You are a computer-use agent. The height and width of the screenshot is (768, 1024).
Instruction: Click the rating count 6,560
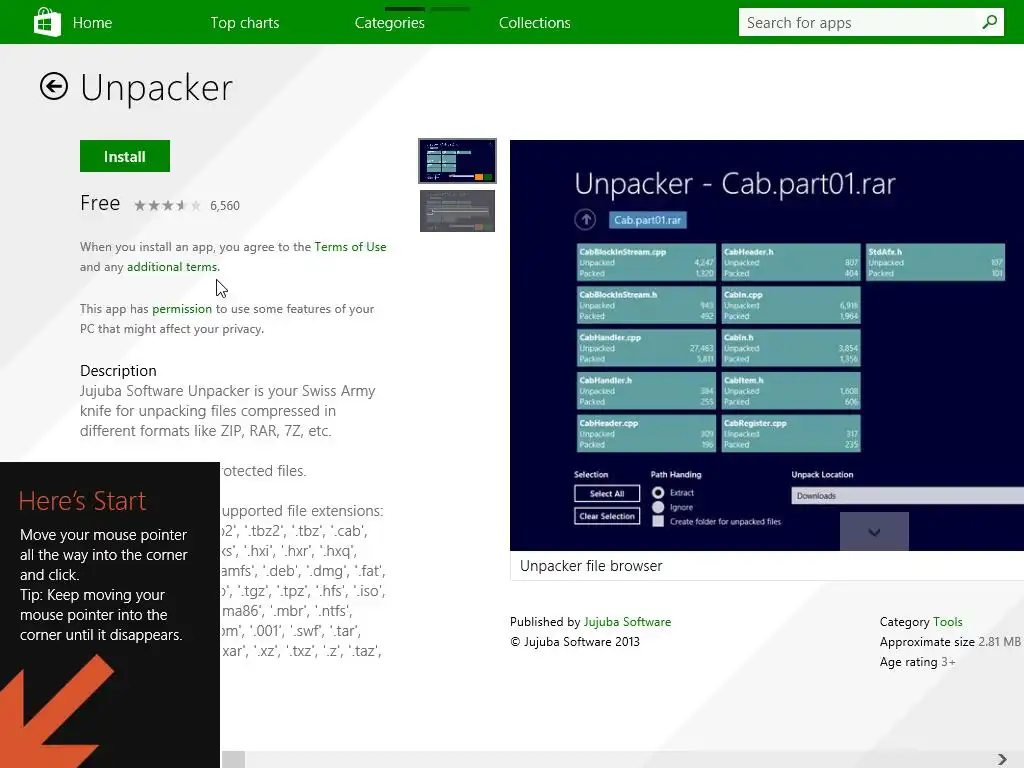click(x=225, y=206)
